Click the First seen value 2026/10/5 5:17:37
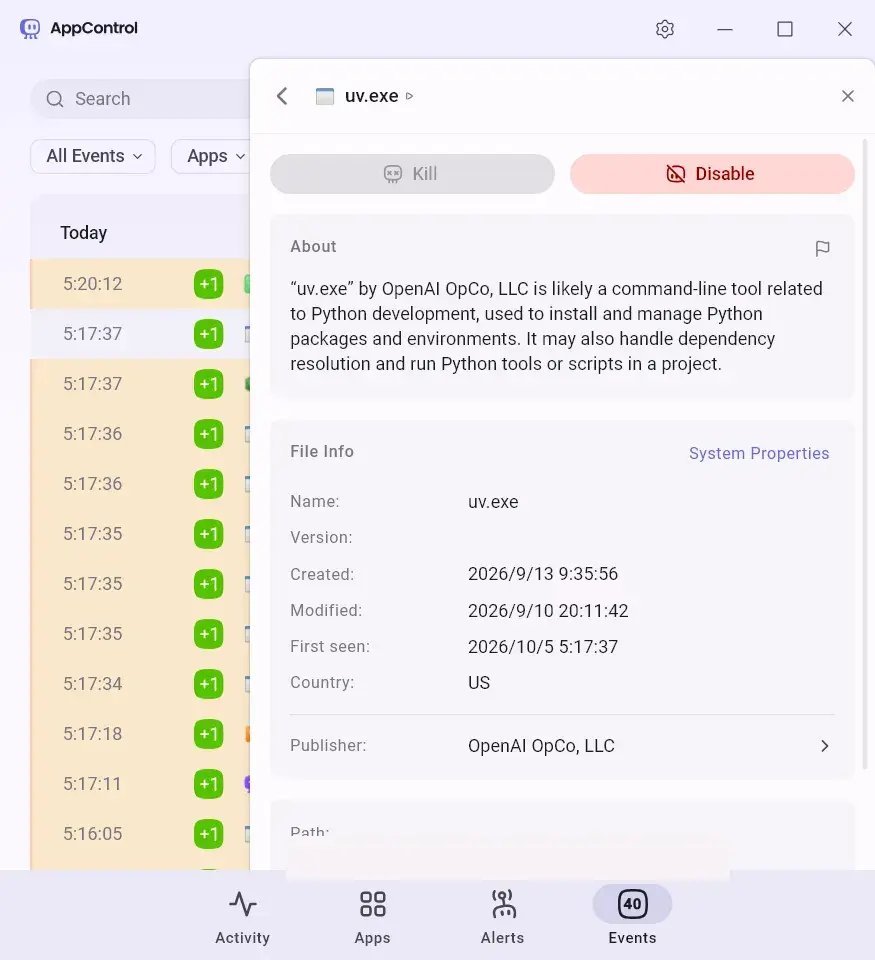This screenshot has height=960, width=875. coord(543,647)
